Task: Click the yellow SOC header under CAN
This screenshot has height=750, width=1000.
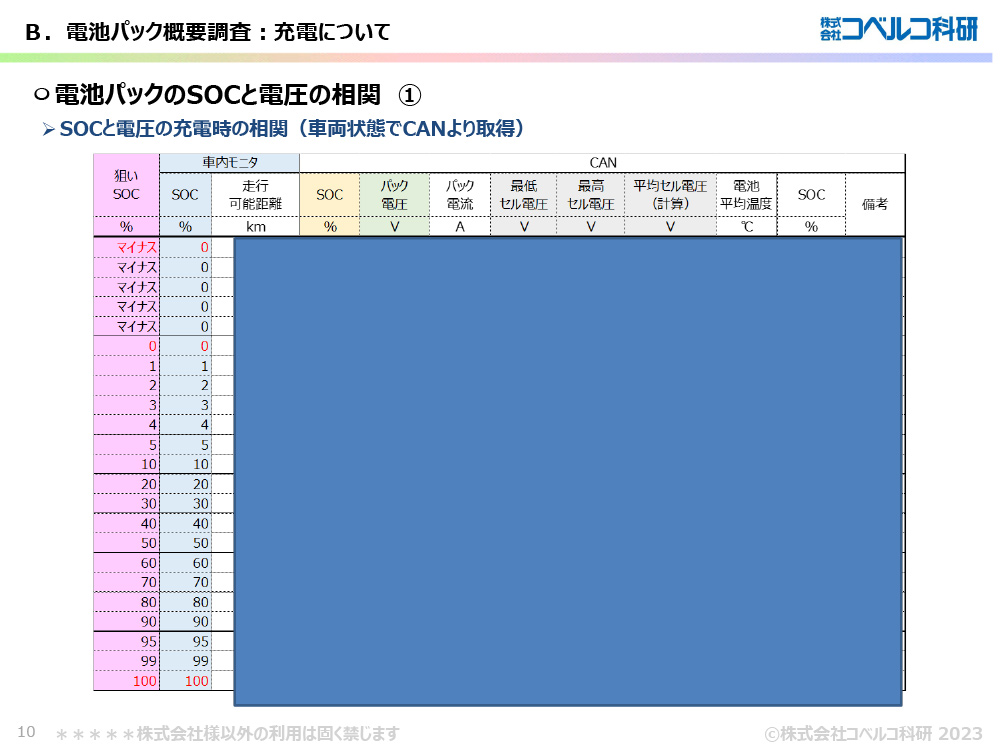Action: 330,195
